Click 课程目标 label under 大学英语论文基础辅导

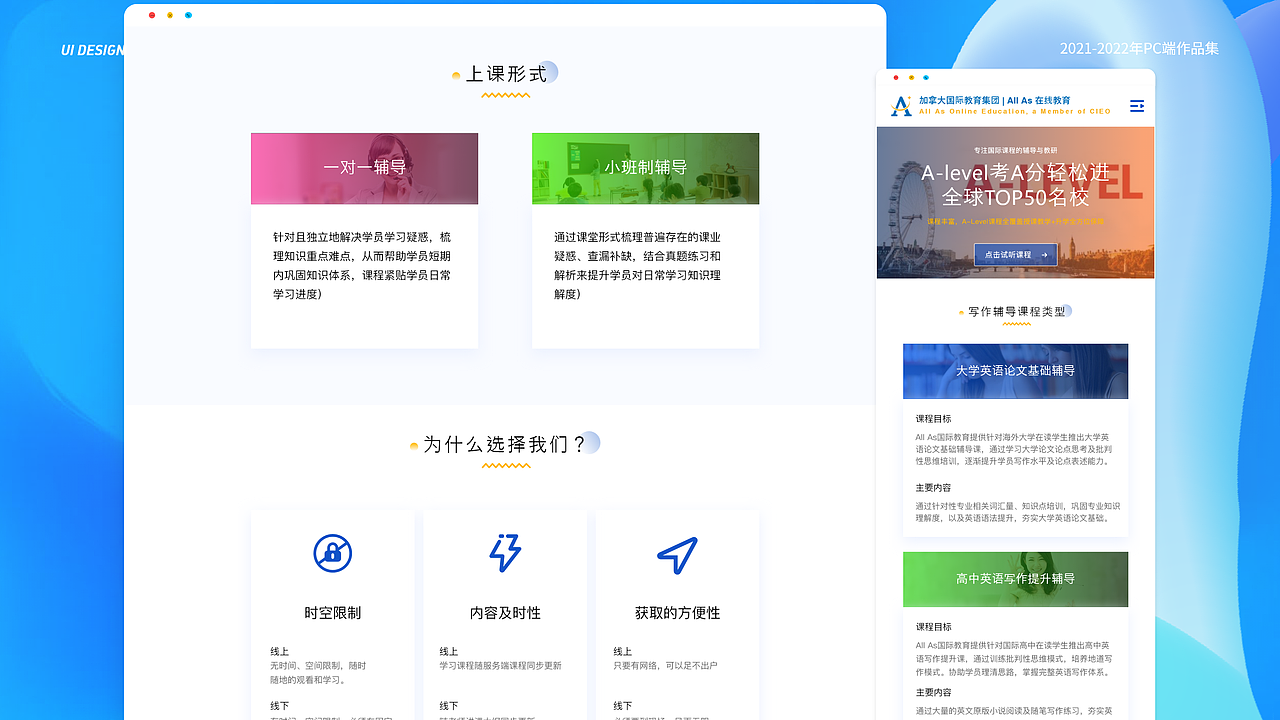click(x=933, y=419)
